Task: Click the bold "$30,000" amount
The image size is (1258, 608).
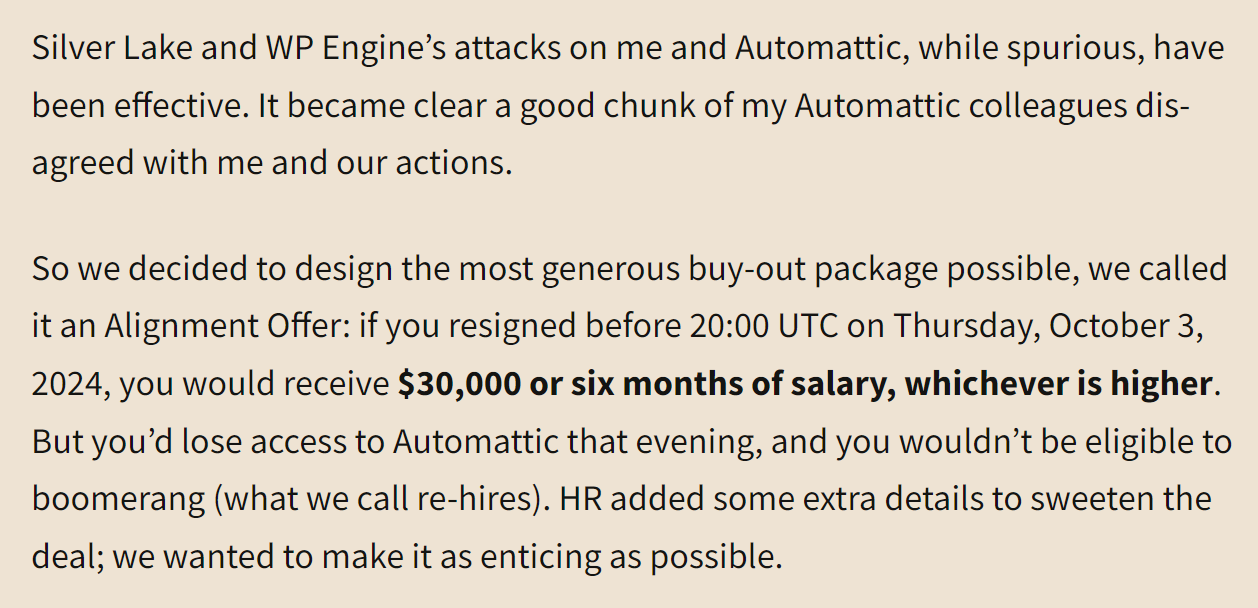Action: point(458,384)
